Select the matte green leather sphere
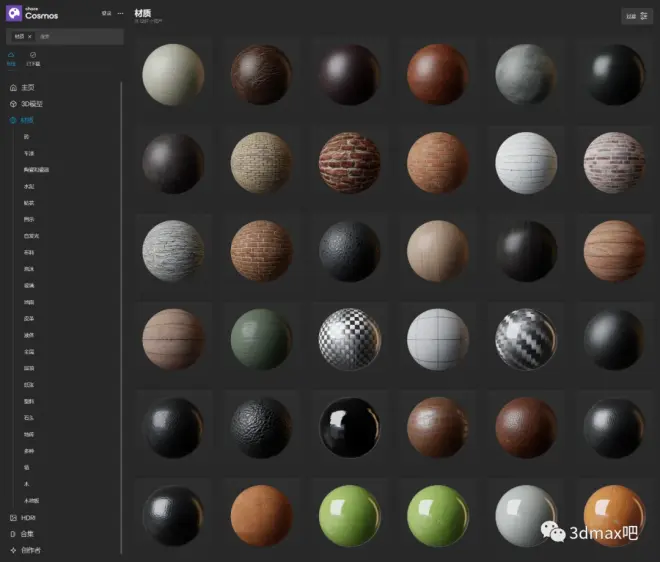Image resolution: width=660 pixels, height=562 pixels. pos(261,339)
